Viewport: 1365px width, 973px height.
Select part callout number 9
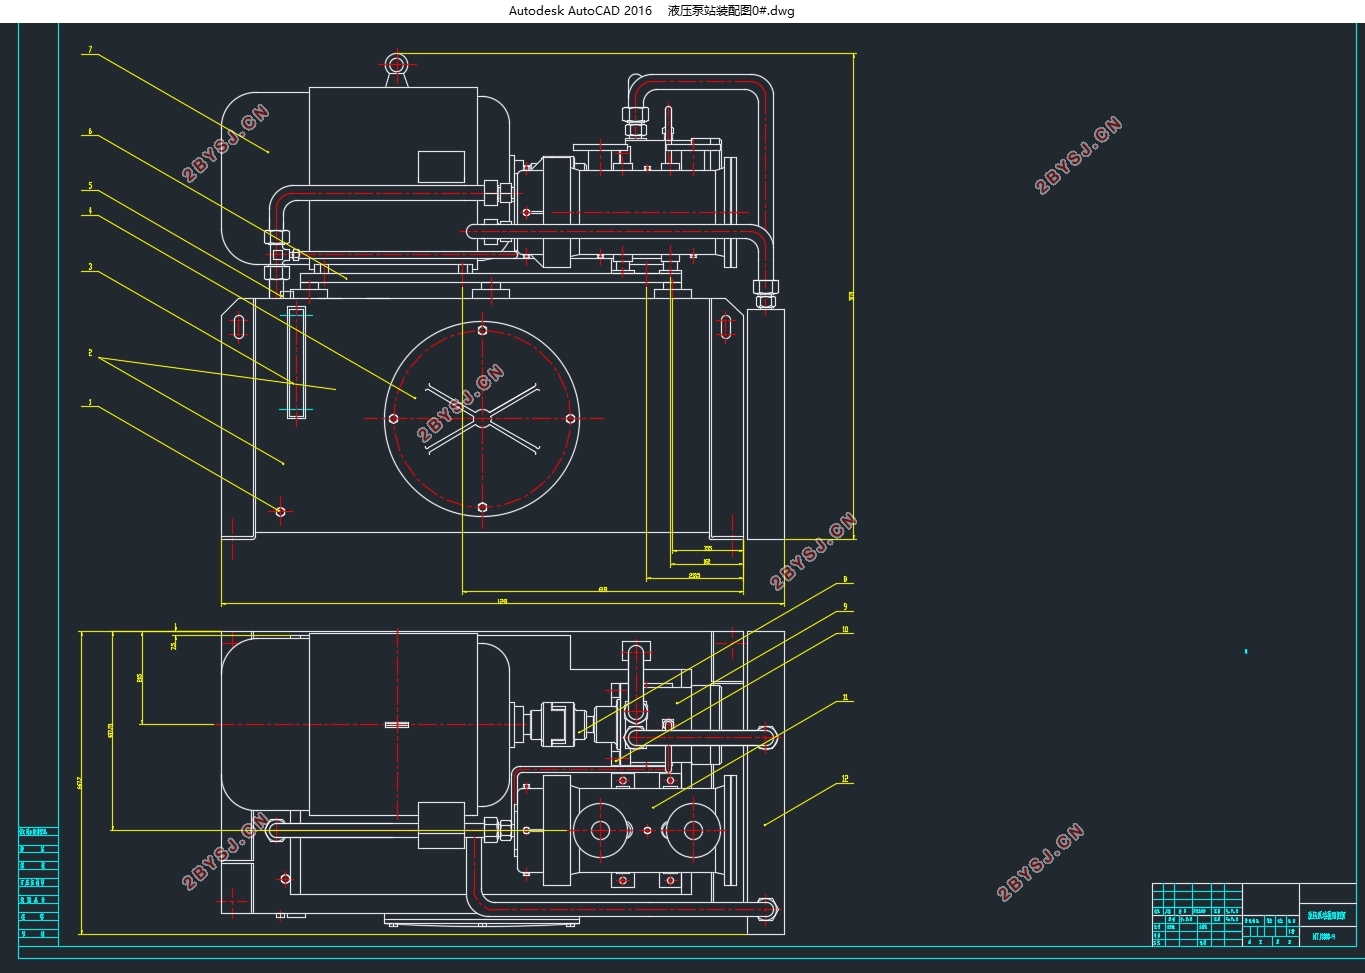coord(845,607)
